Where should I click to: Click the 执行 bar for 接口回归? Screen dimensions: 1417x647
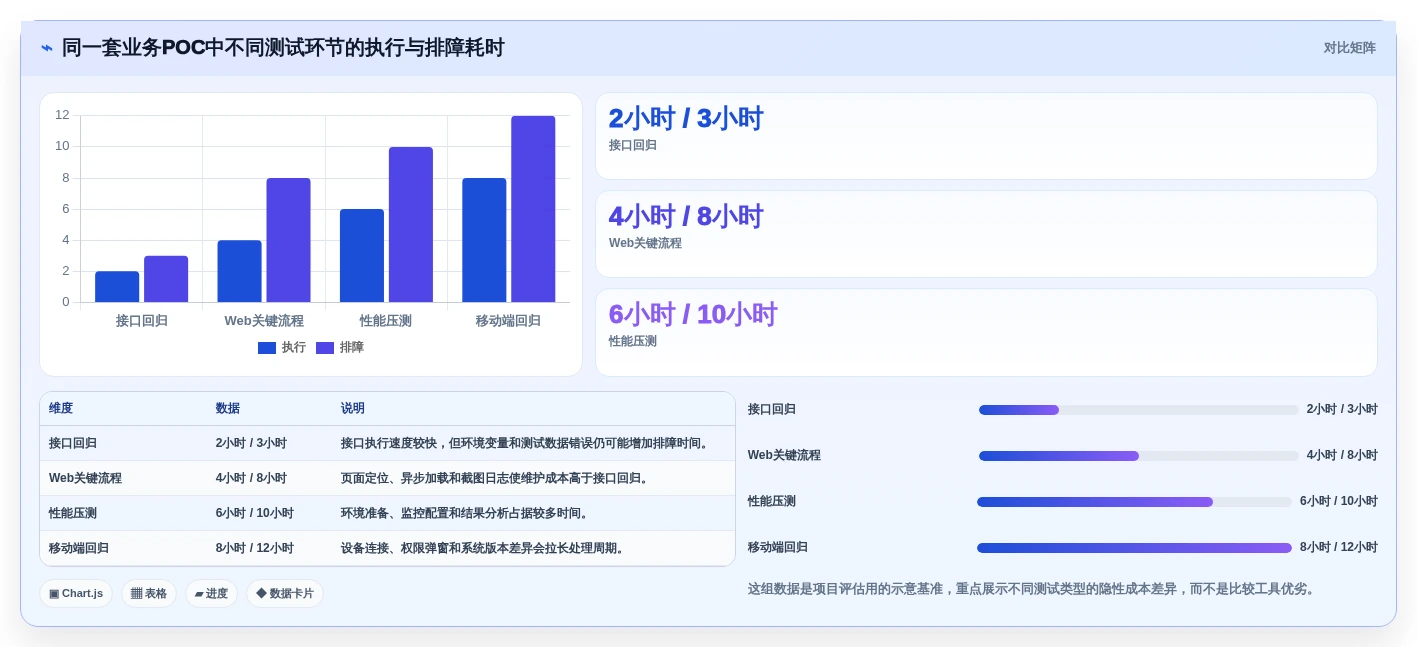pyautogui.click(x=117, y=287)
